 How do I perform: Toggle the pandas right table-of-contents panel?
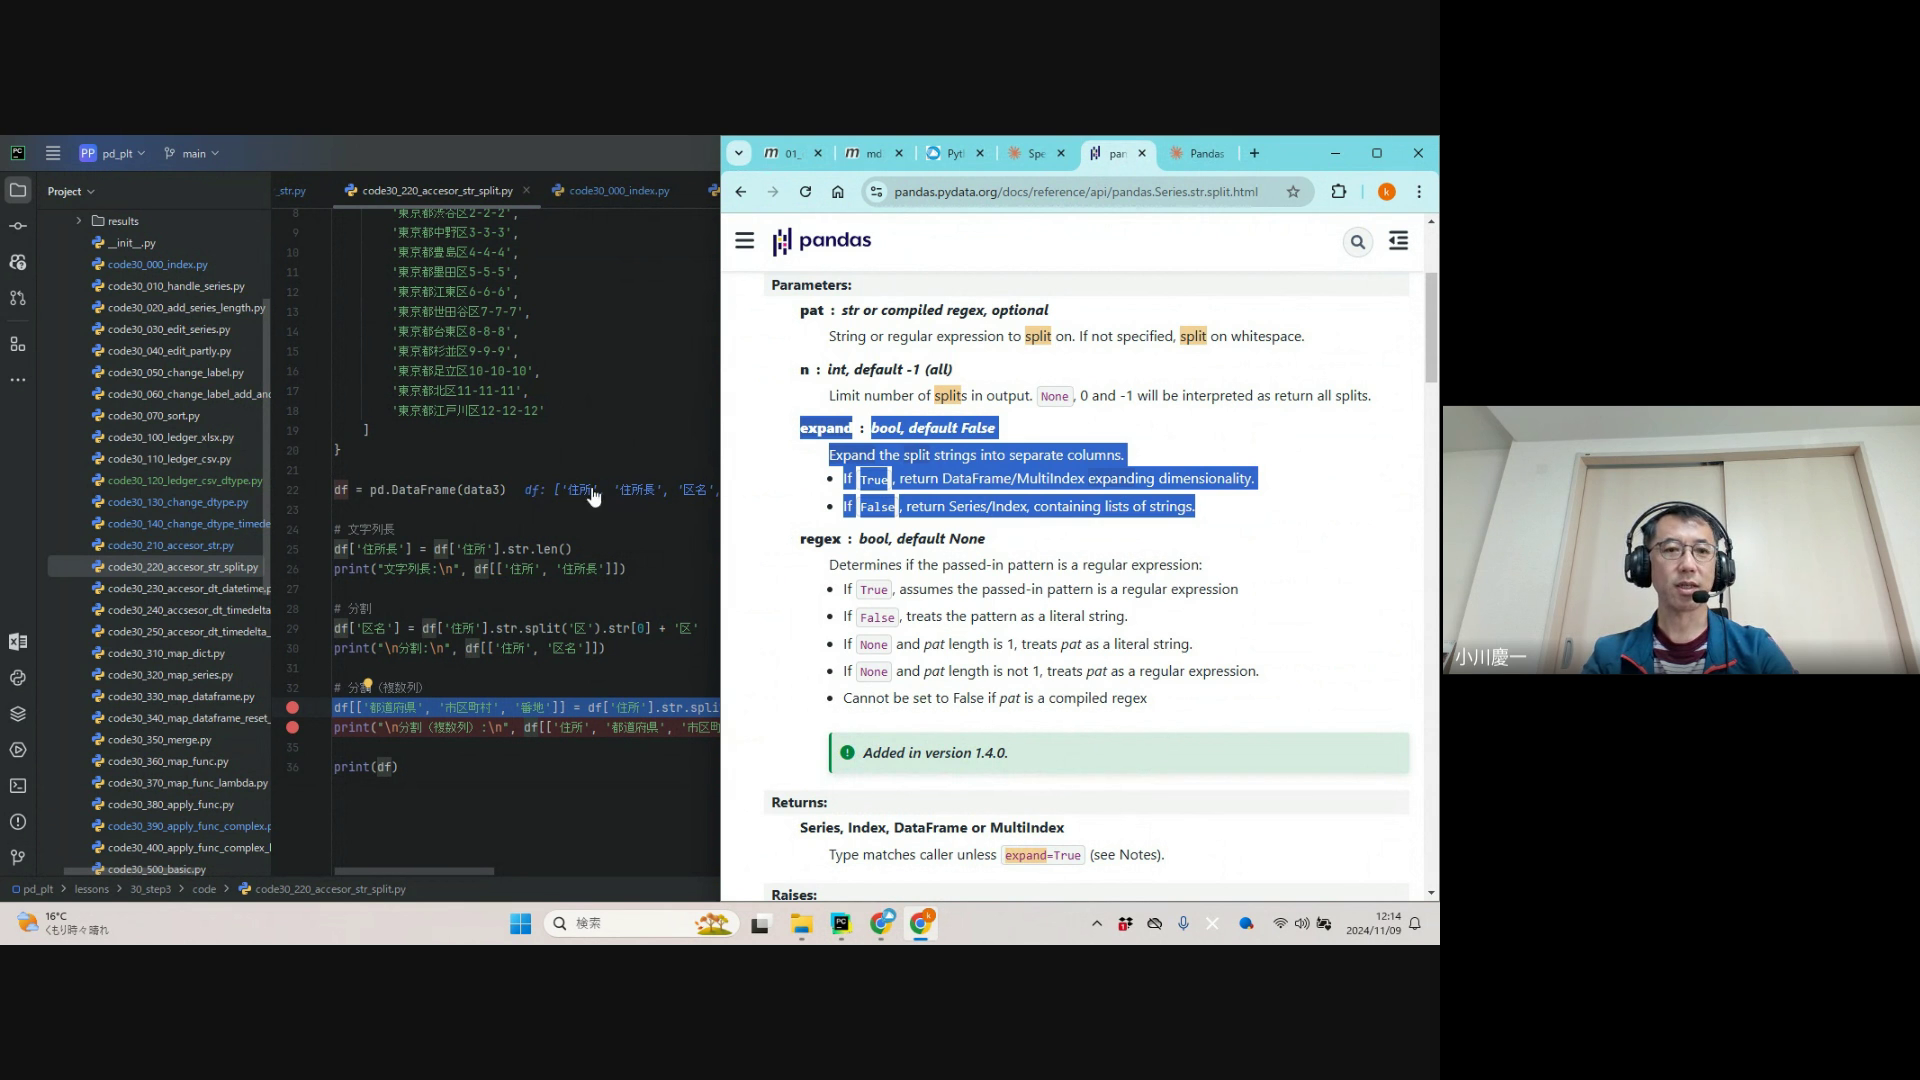click(1398, 241)
